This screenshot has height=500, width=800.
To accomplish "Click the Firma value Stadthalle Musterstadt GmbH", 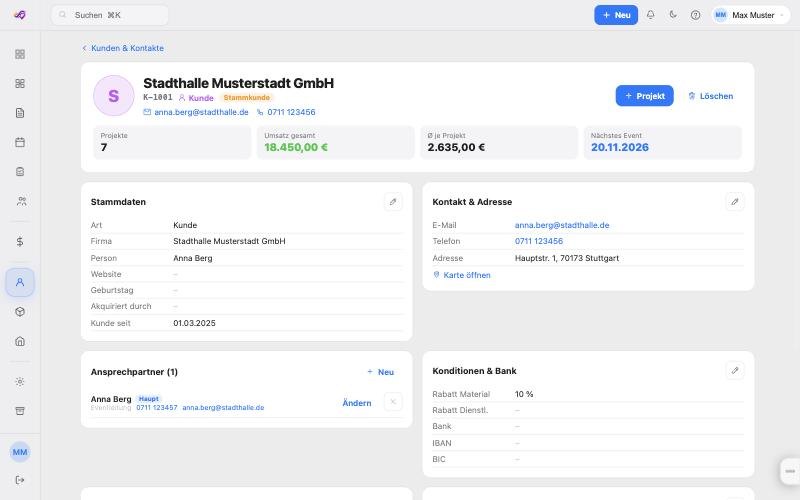I will [229, 241].
